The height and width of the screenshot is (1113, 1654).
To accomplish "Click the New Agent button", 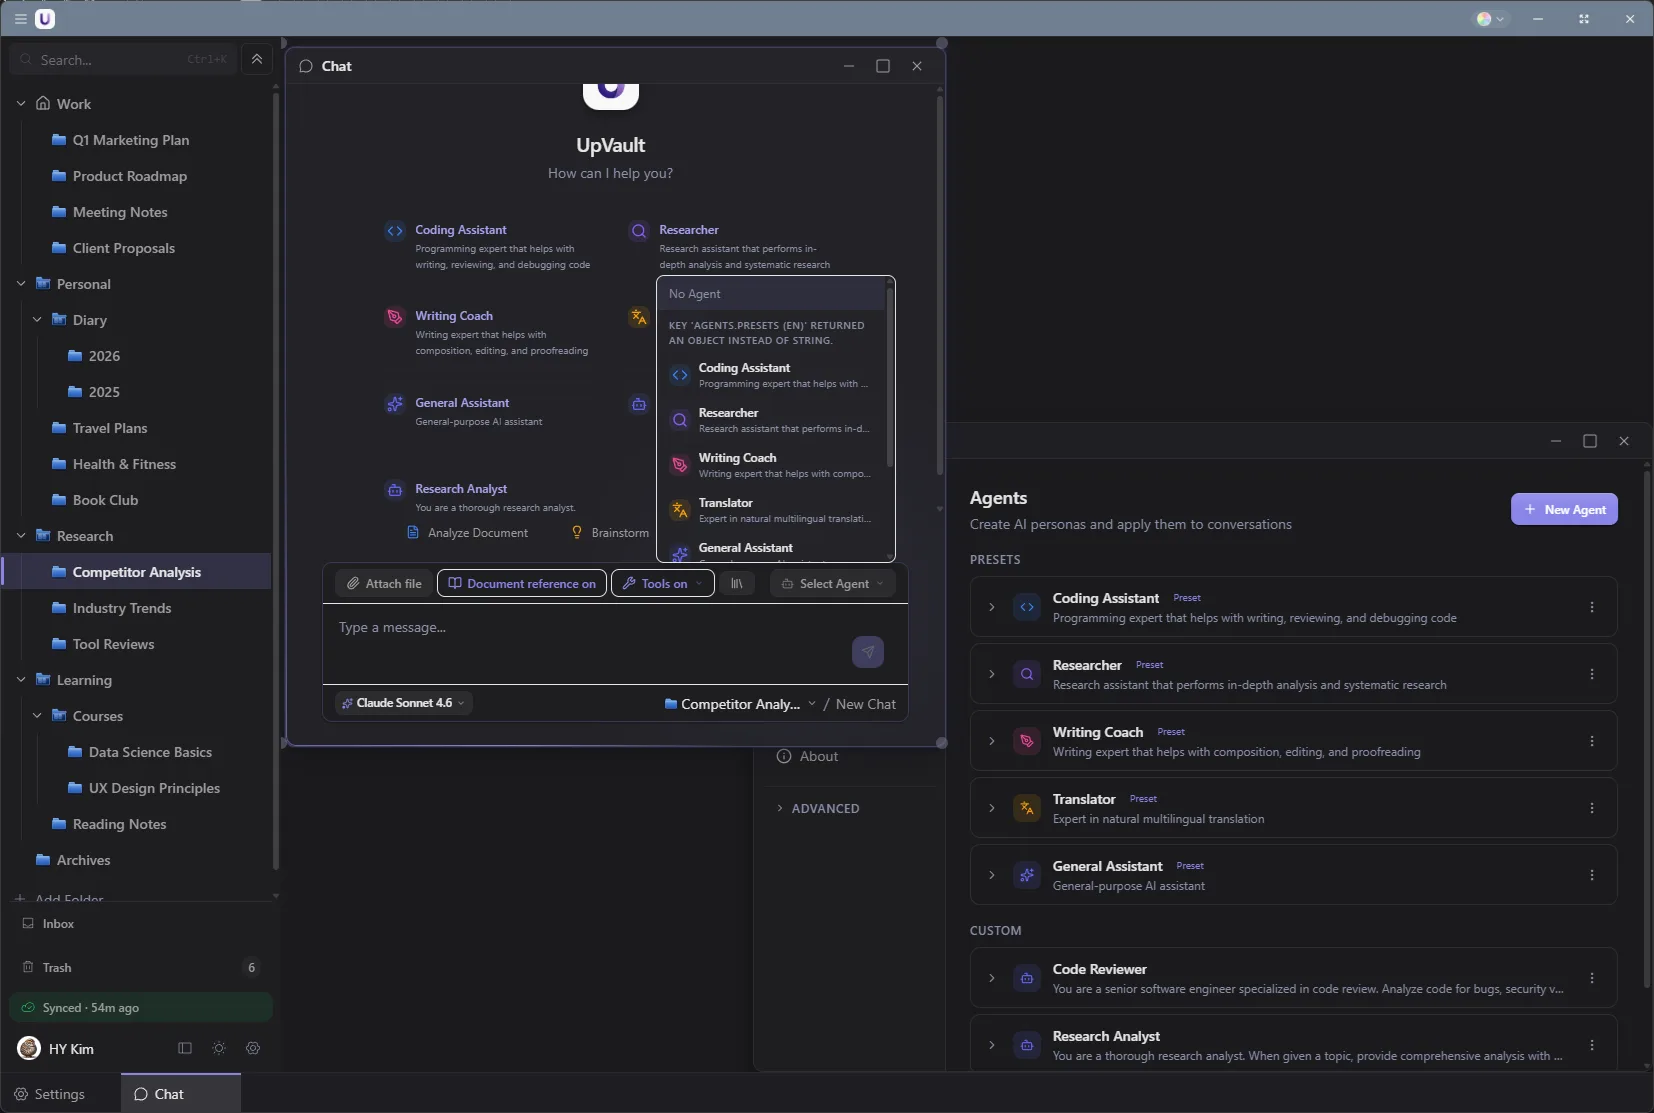I will tap(1563, 509).
